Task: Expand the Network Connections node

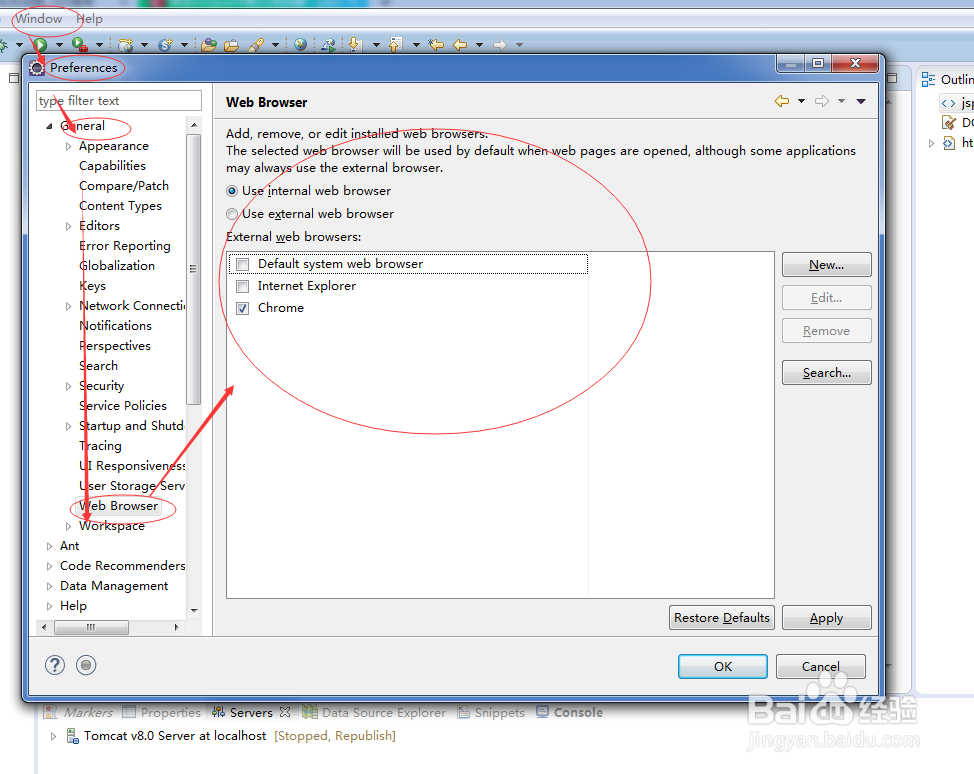Action: pos(68,306)
